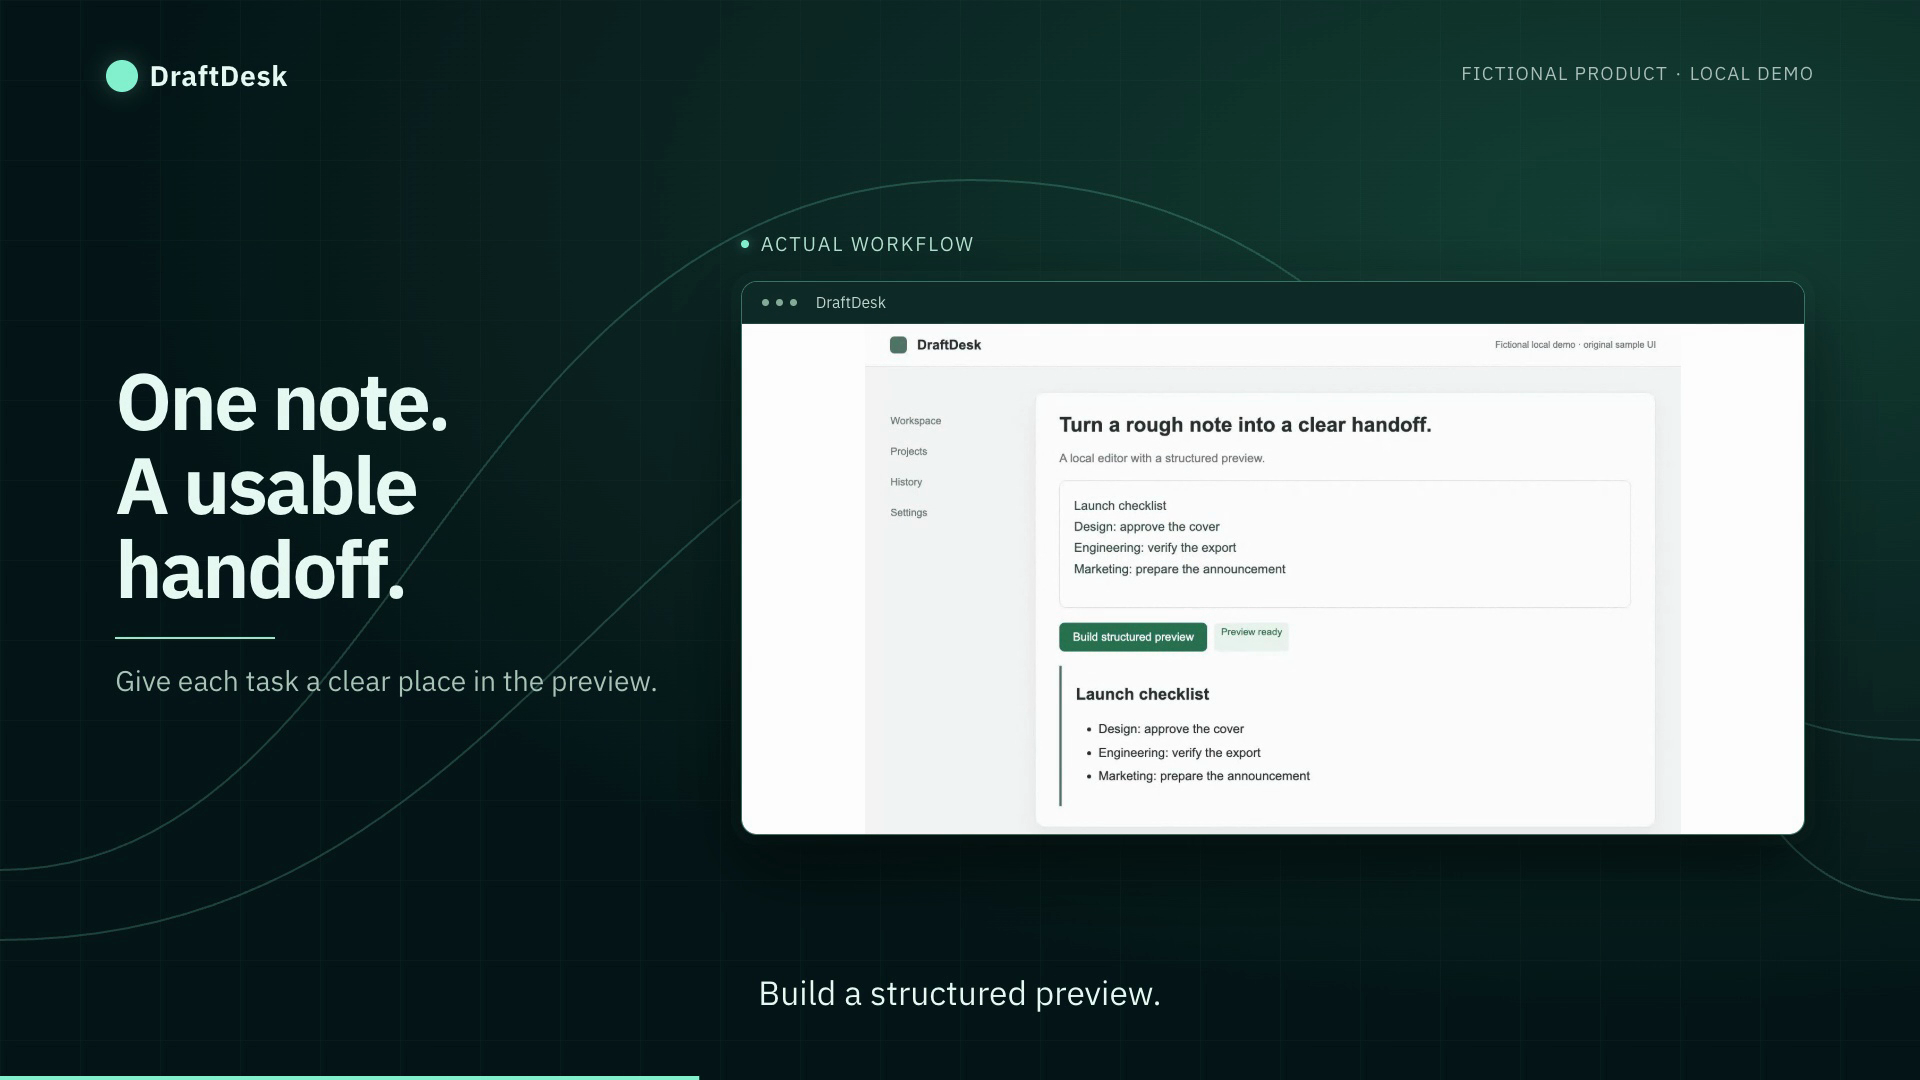This screenshot has width=1920, height=1080.
Task: Click "FICTIONAL PRODUCT · LOCAL DEMO" header text
Action: (x=1637, y=74)
